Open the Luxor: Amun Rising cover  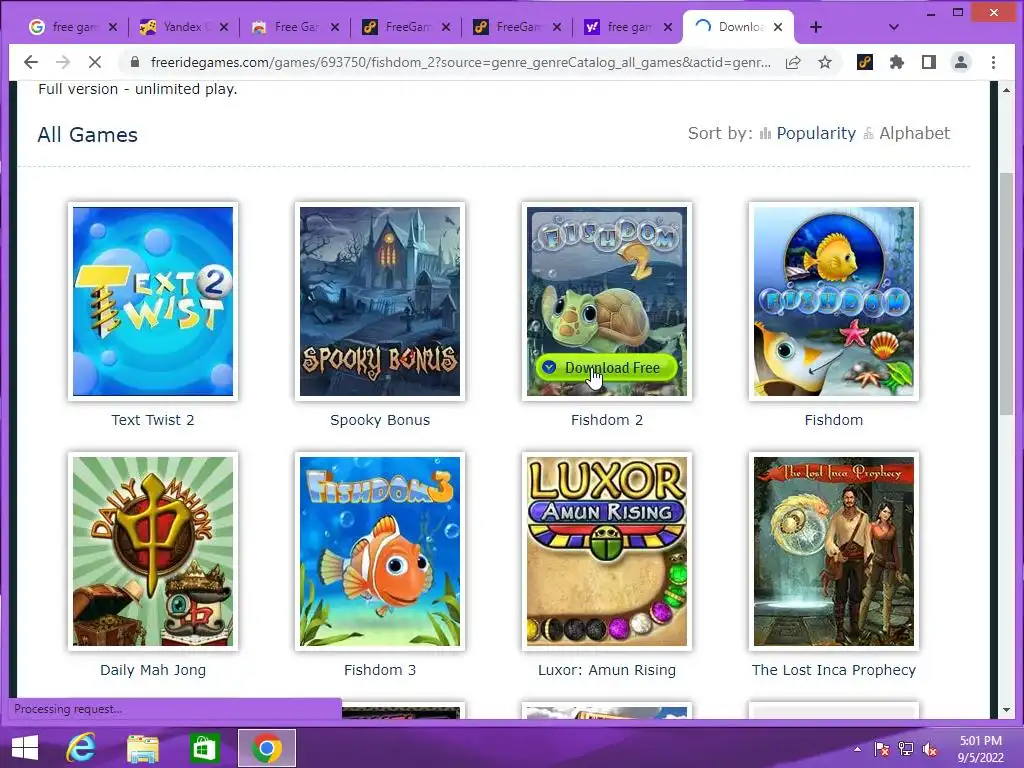(x=607, y=551)
